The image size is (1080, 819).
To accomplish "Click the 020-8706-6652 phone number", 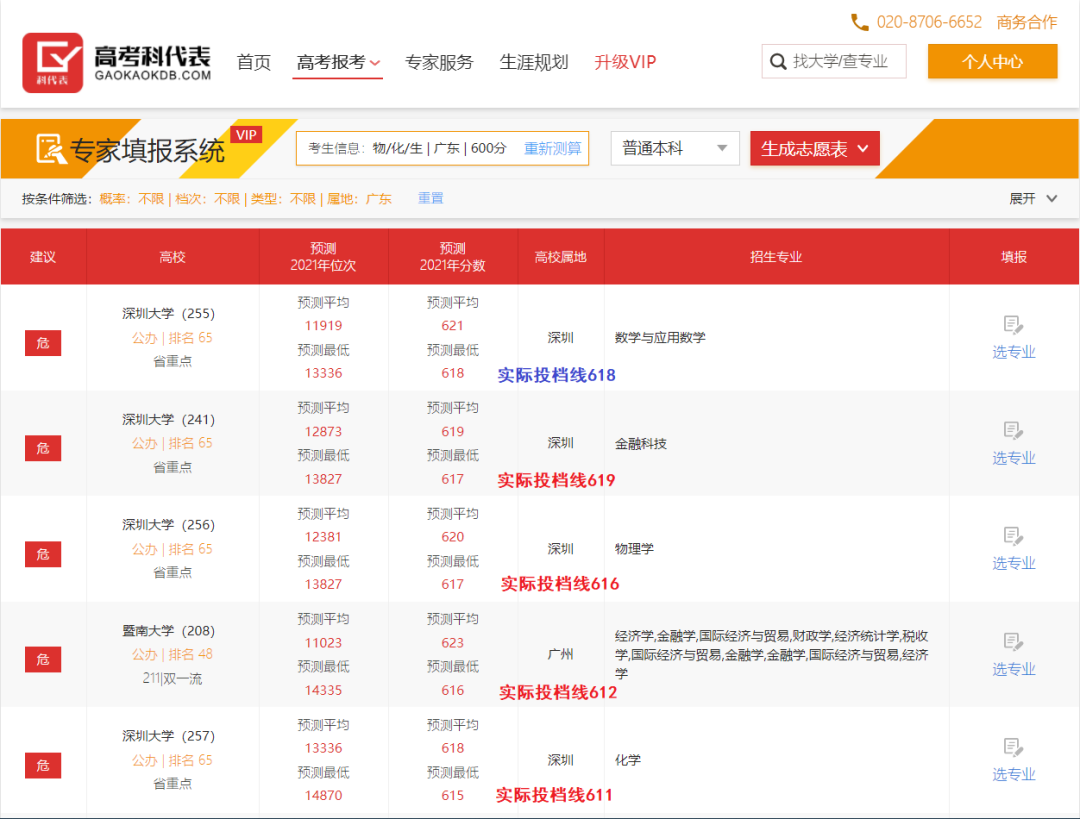I will pos(929,22).
